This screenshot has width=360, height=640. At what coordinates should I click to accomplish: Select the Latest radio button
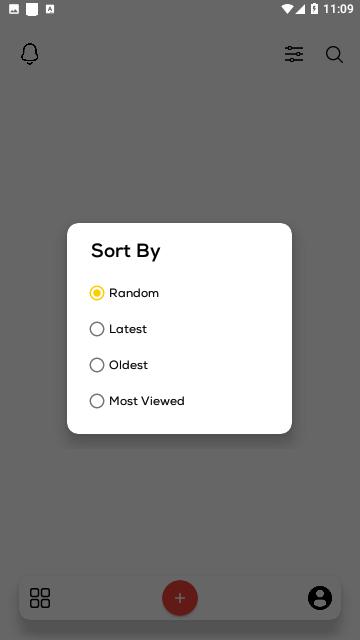click(x=97, y=329)
